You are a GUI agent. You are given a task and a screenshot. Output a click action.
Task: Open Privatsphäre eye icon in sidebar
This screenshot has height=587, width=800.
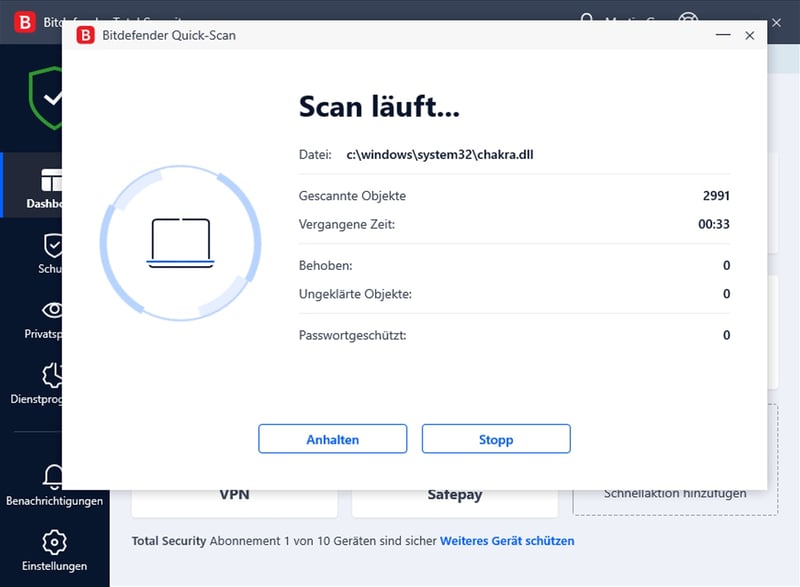pyautogui.click(x=52, y=310)
